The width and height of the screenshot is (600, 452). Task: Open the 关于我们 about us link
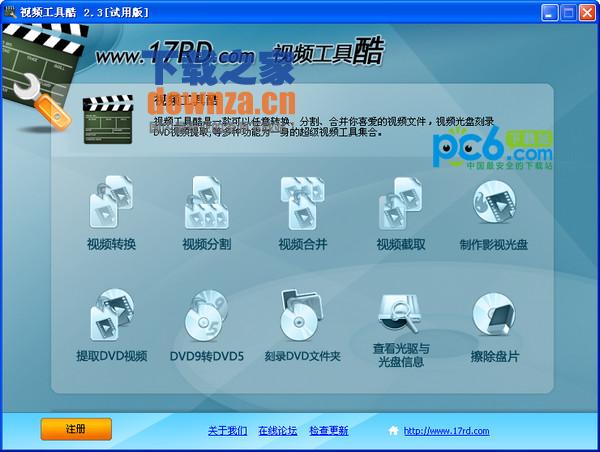click(x=227, y=431)
